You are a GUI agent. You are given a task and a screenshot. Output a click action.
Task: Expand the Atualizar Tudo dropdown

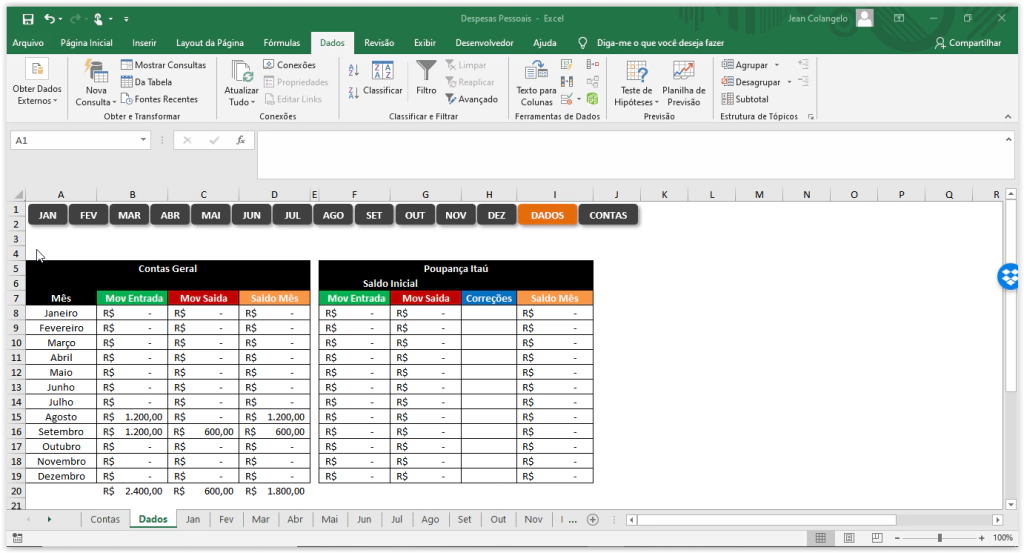coord(241,102)
